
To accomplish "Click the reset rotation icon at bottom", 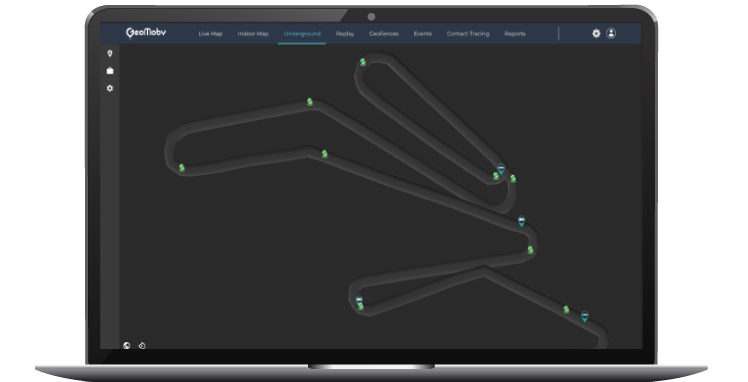I will (142, 346).
